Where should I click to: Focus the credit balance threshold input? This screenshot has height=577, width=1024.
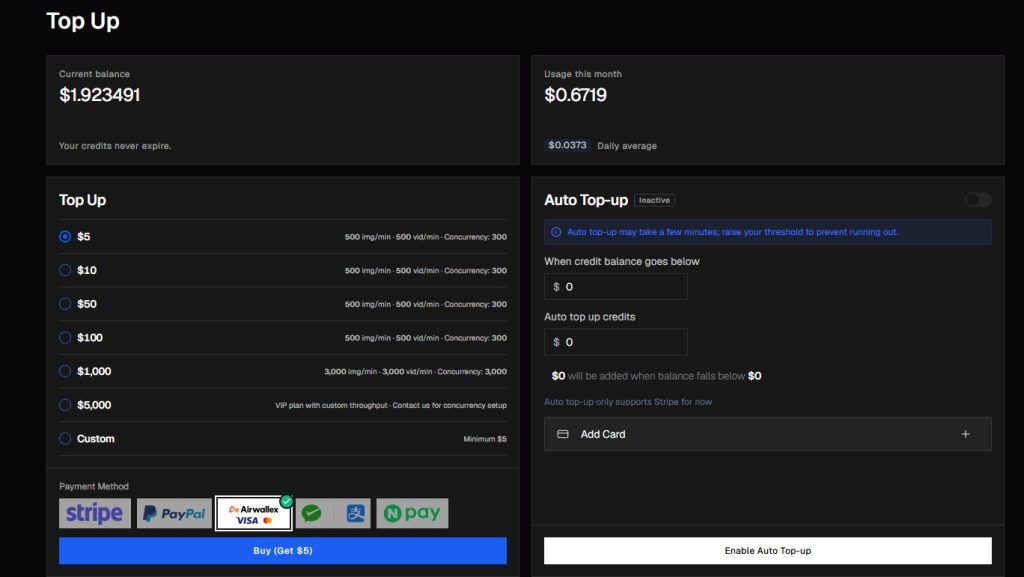616,287
